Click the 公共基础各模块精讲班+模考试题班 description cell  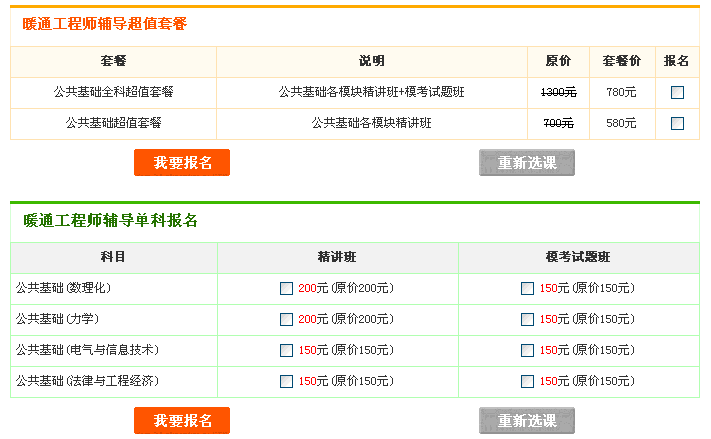[x=371, y=92]
